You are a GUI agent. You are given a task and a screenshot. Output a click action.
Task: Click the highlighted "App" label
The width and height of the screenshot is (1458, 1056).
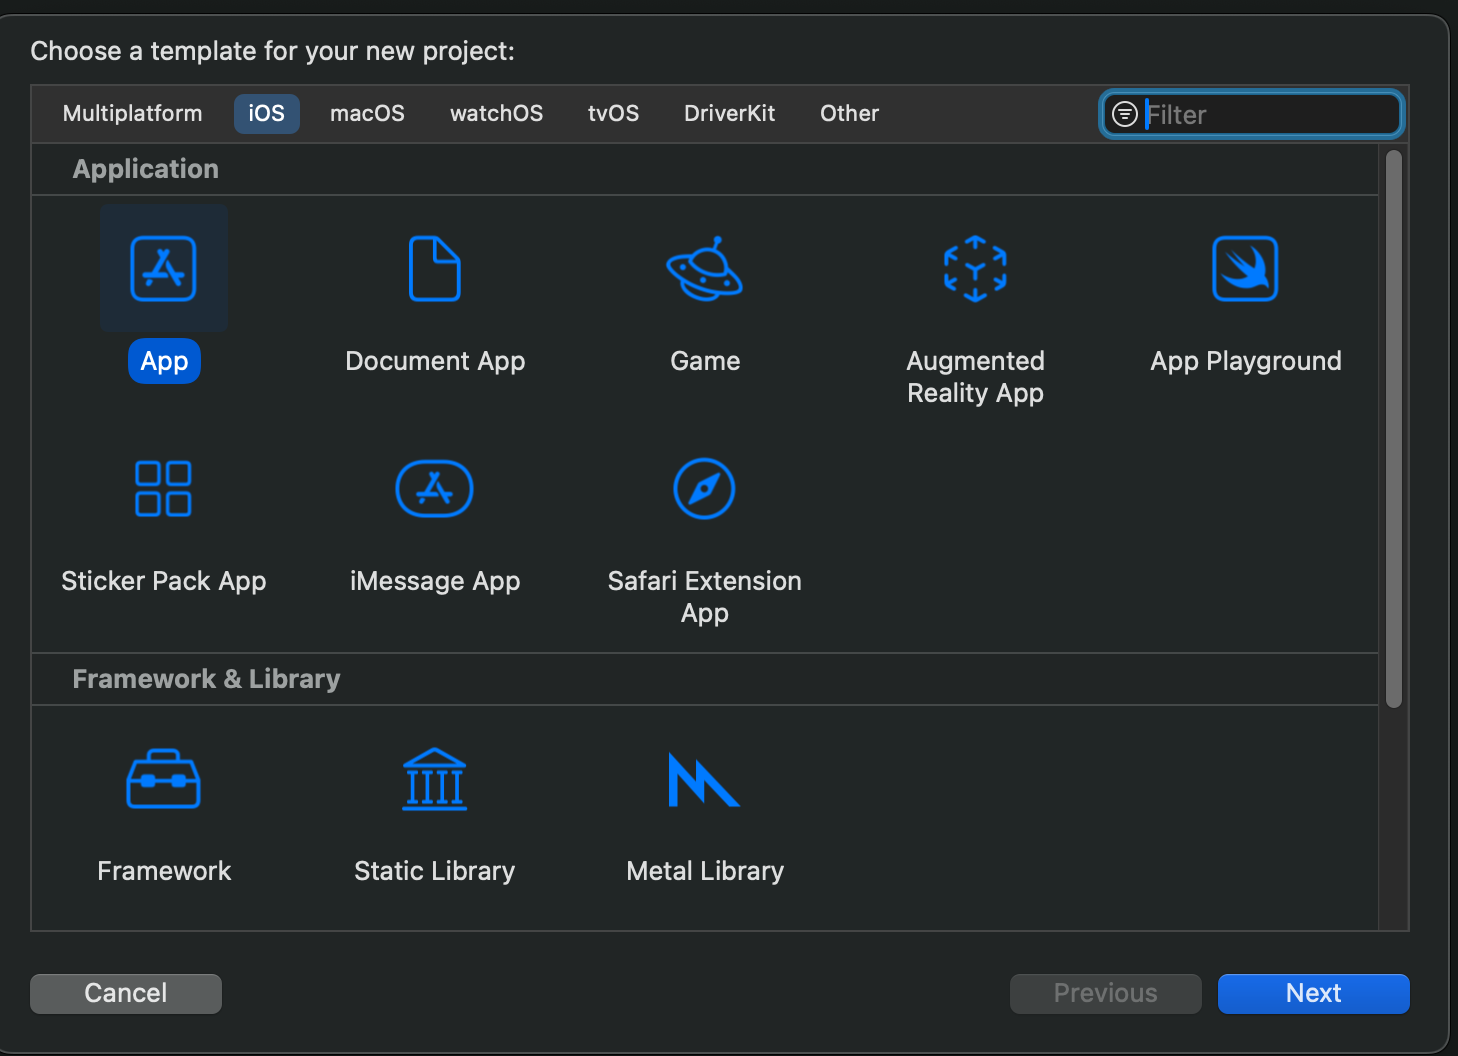click(x=165, y=361)
